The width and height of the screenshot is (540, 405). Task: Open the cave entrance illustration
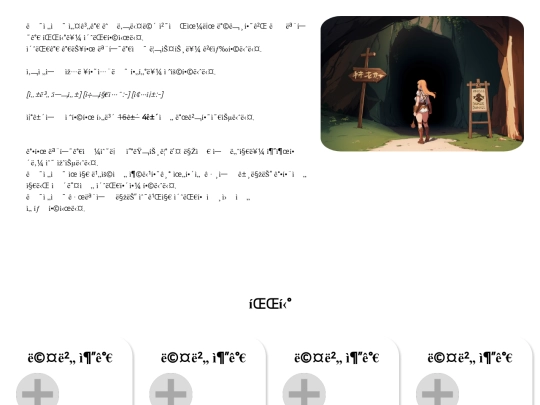pos(422,84)
